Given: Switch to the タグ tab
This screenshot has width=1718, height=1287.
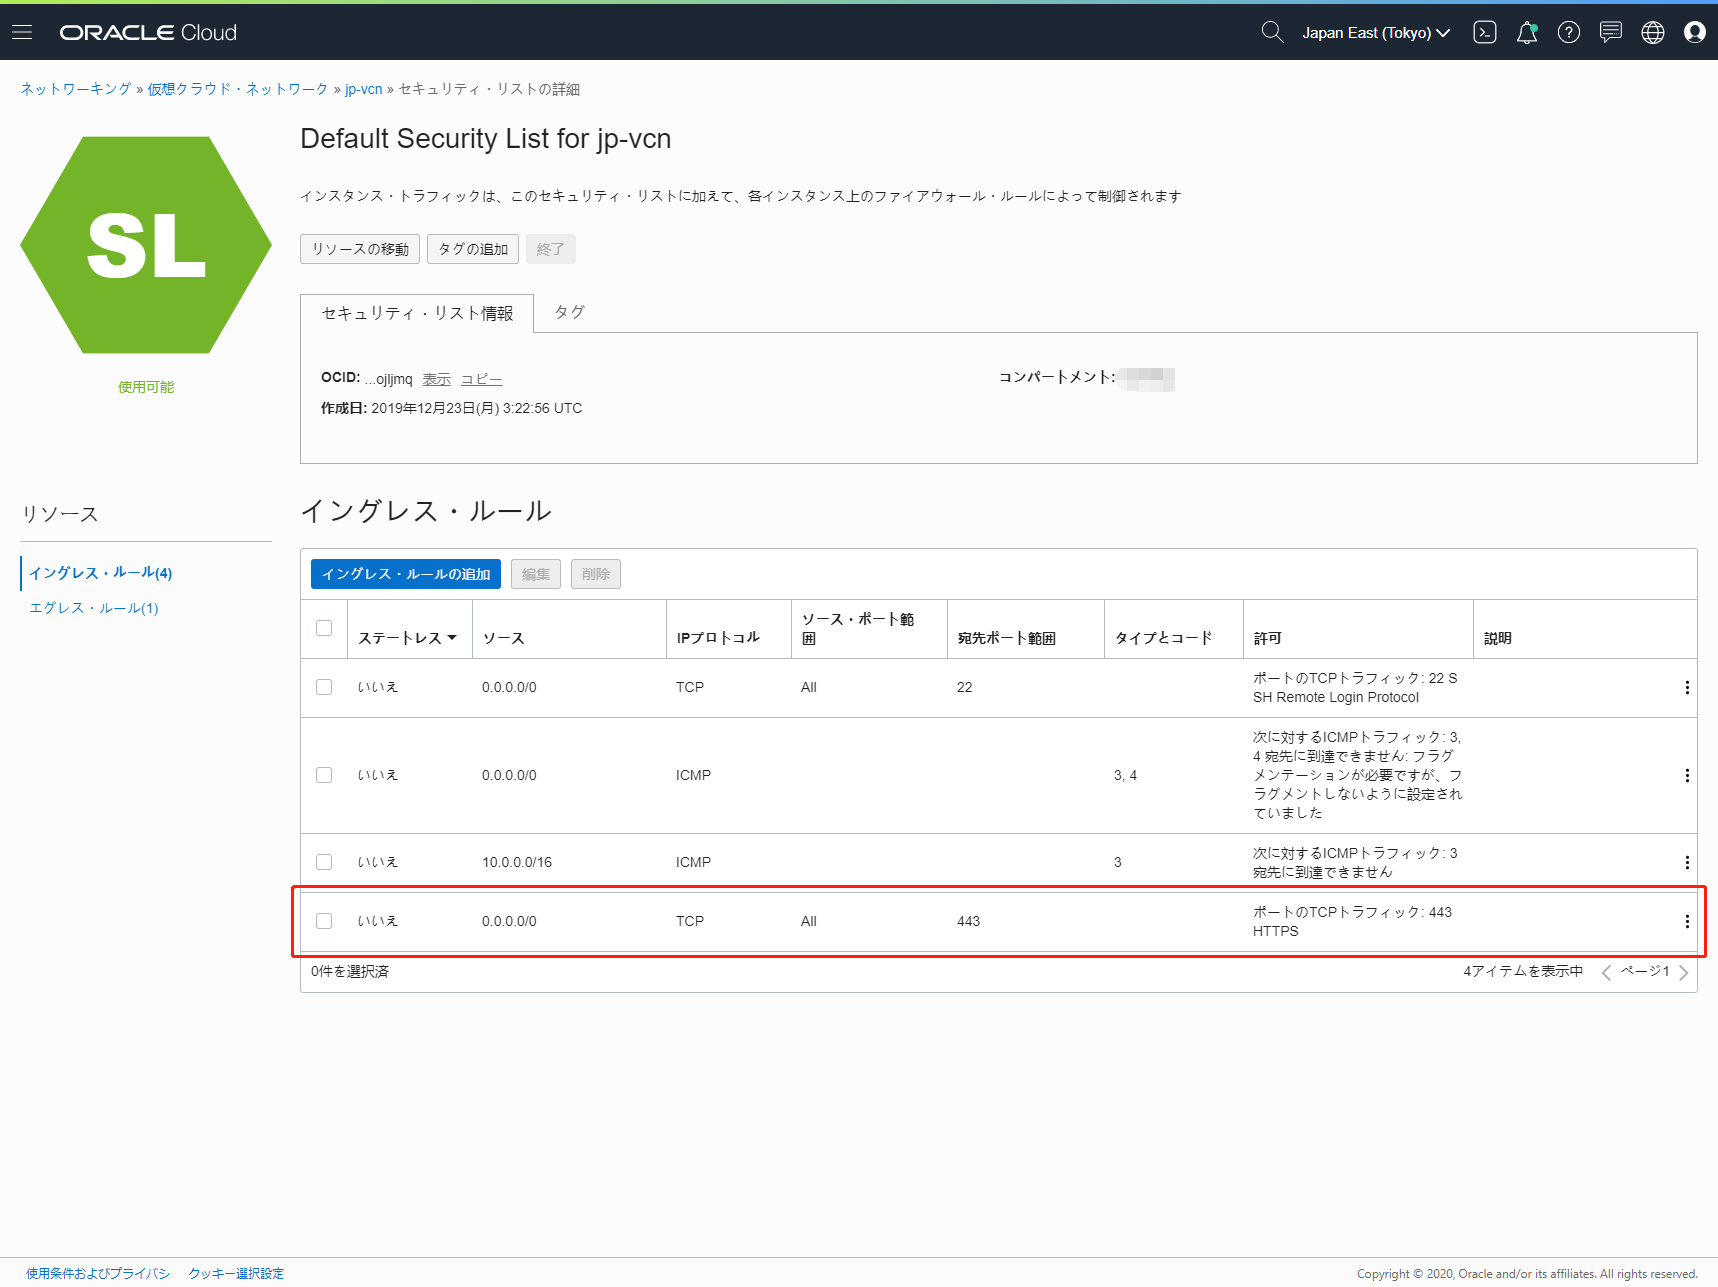Looking at the screenshot, I should pyautogui.click(x=569, y=312).
